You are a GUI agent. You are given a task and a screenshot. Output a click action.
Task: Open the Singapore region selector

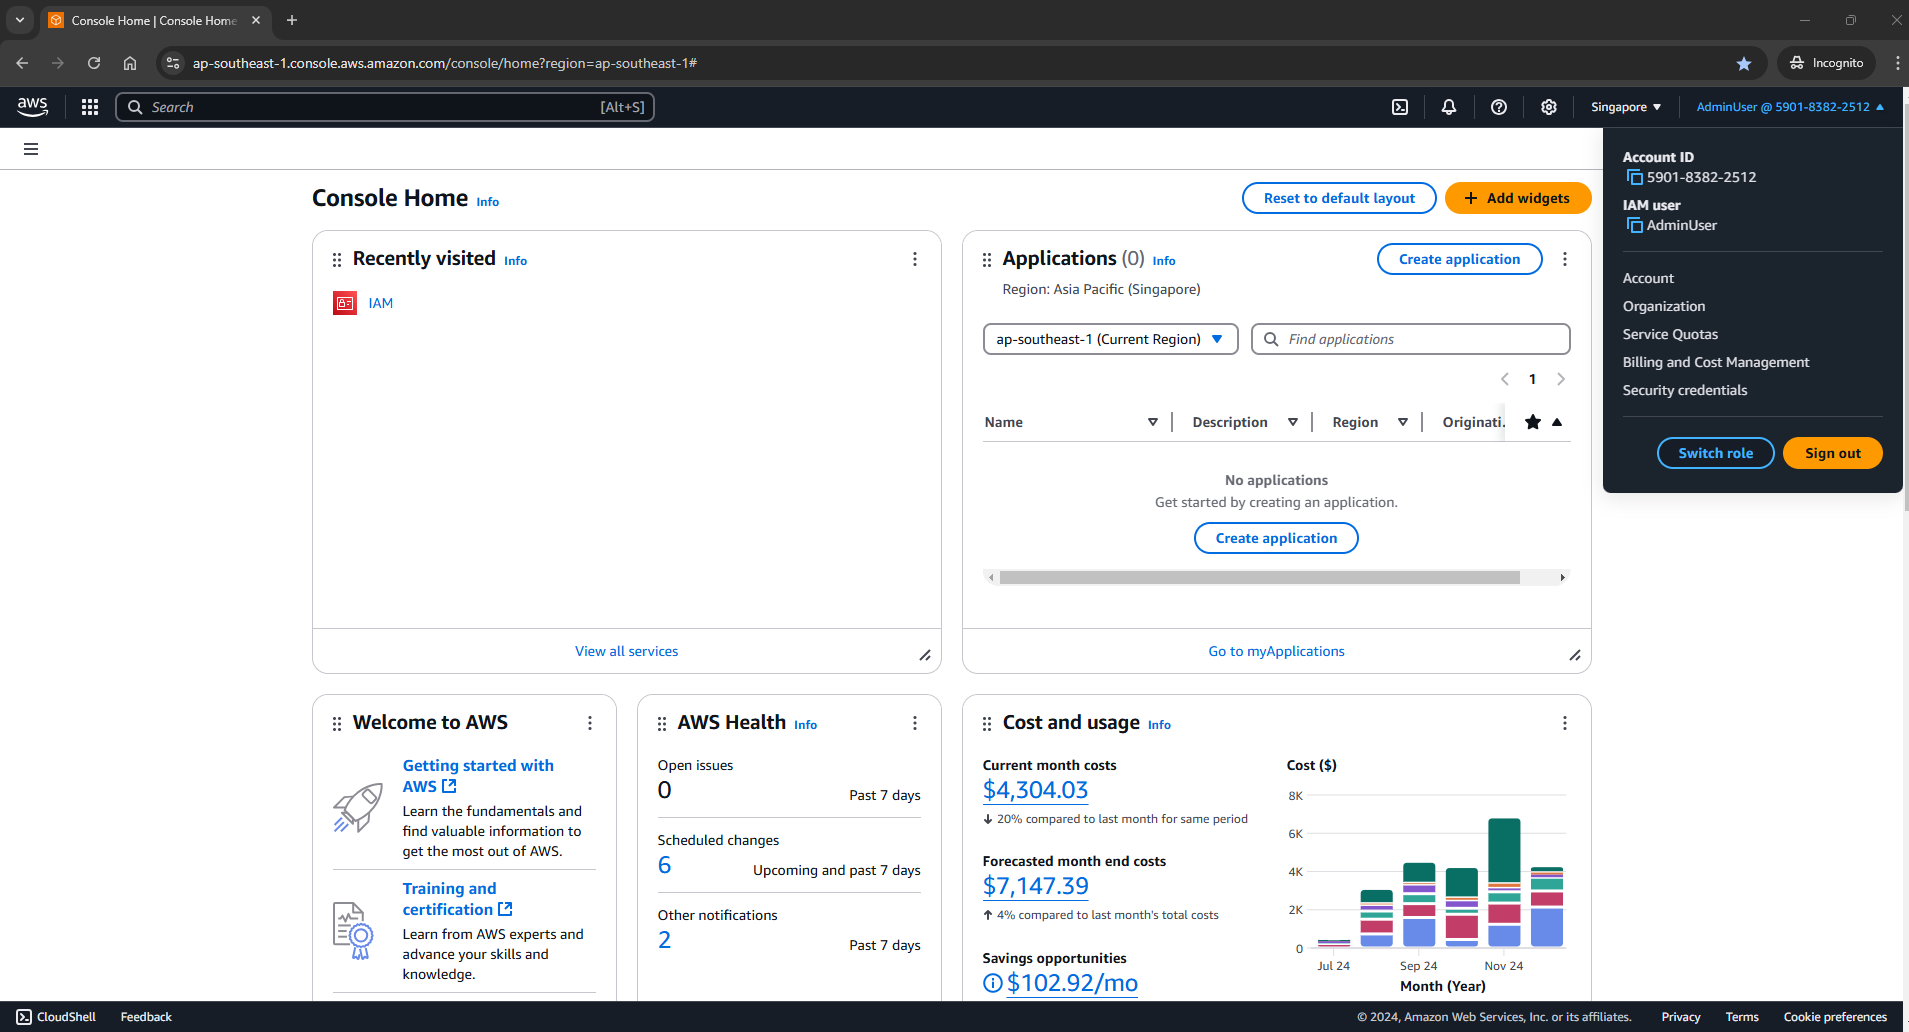[1626, 107]
